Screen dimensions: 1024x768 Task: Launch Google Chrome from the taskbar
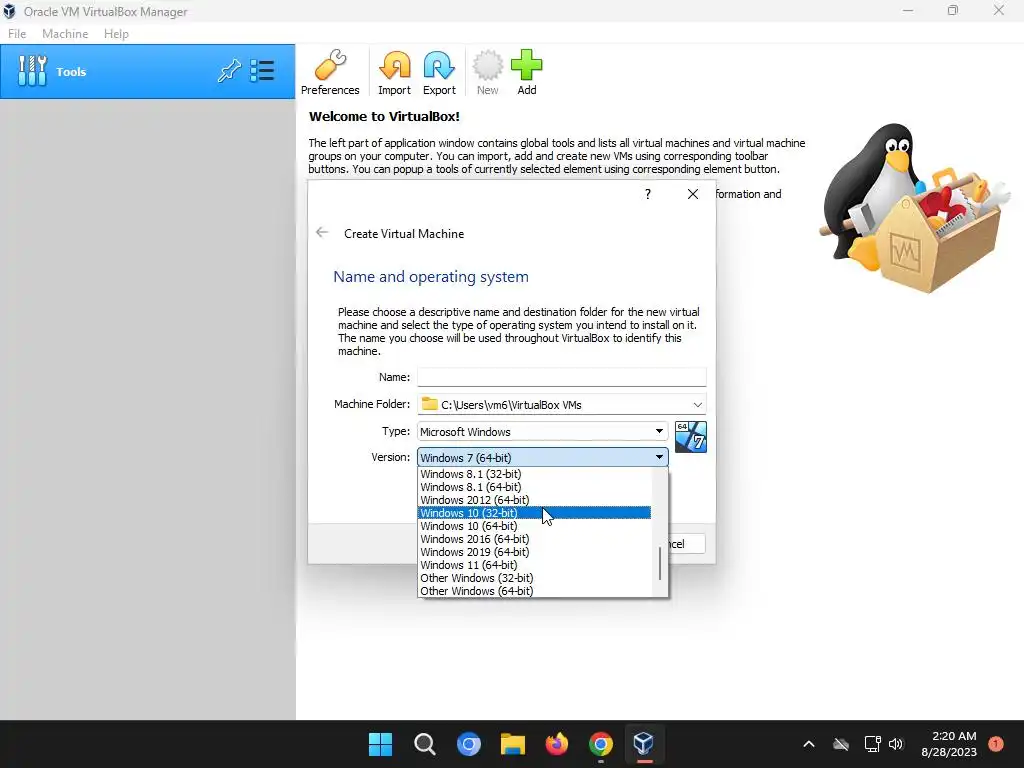601,744
